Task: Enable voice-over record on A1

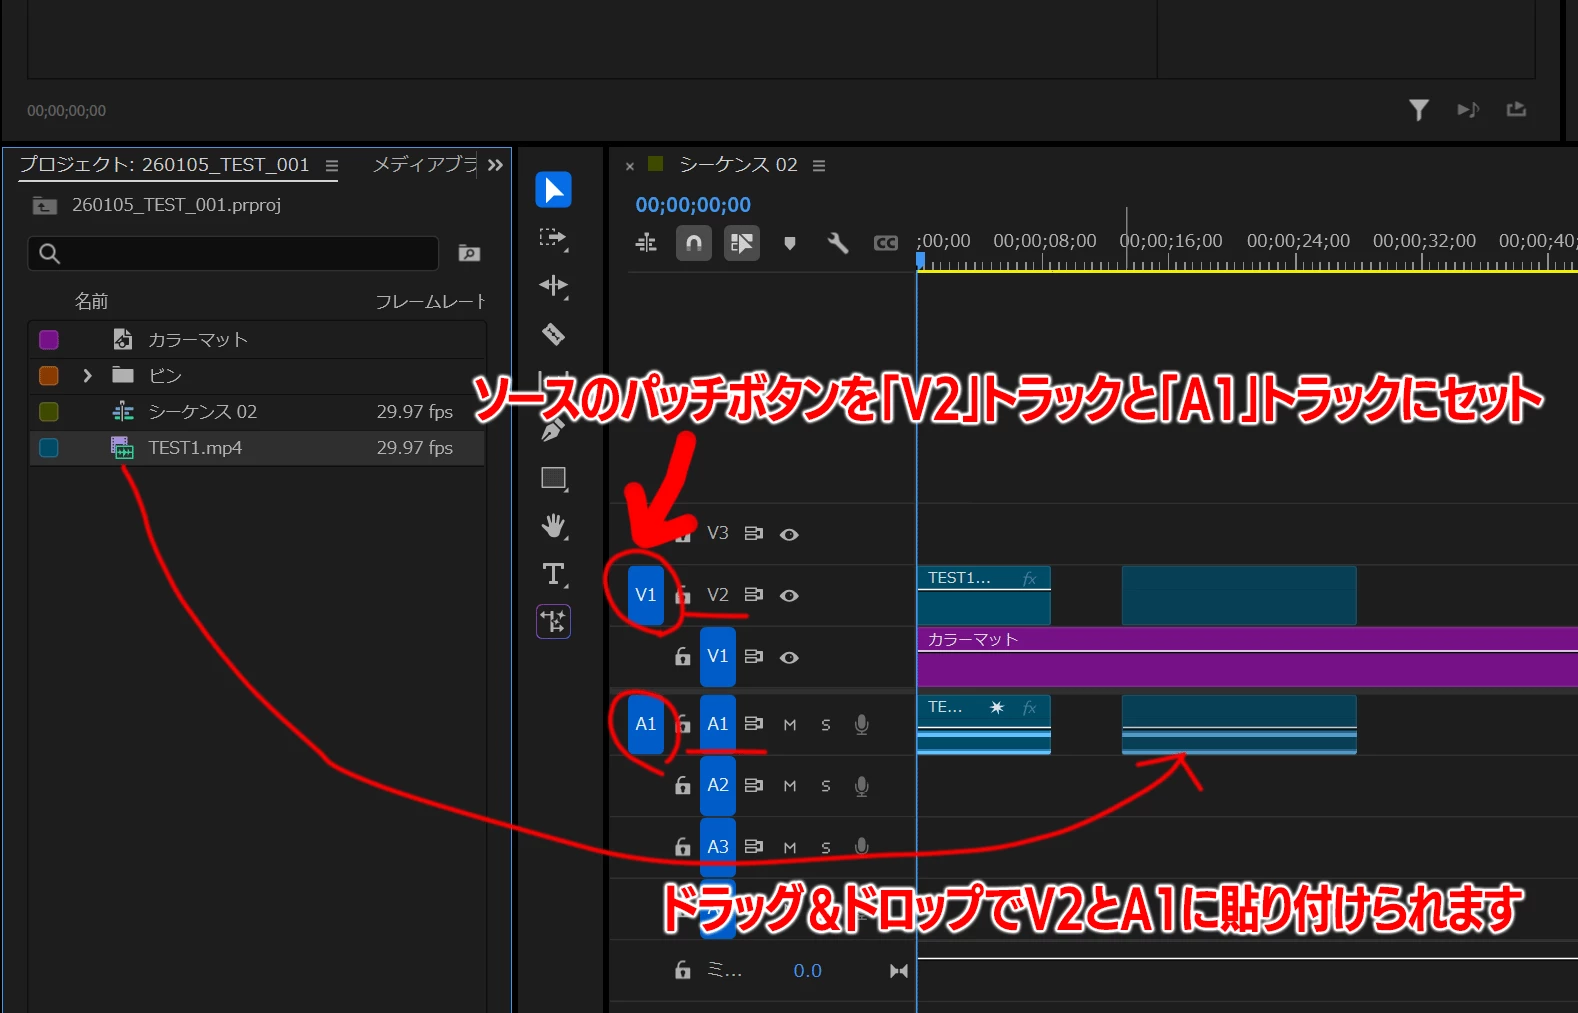Action: [x=862, y=724]
